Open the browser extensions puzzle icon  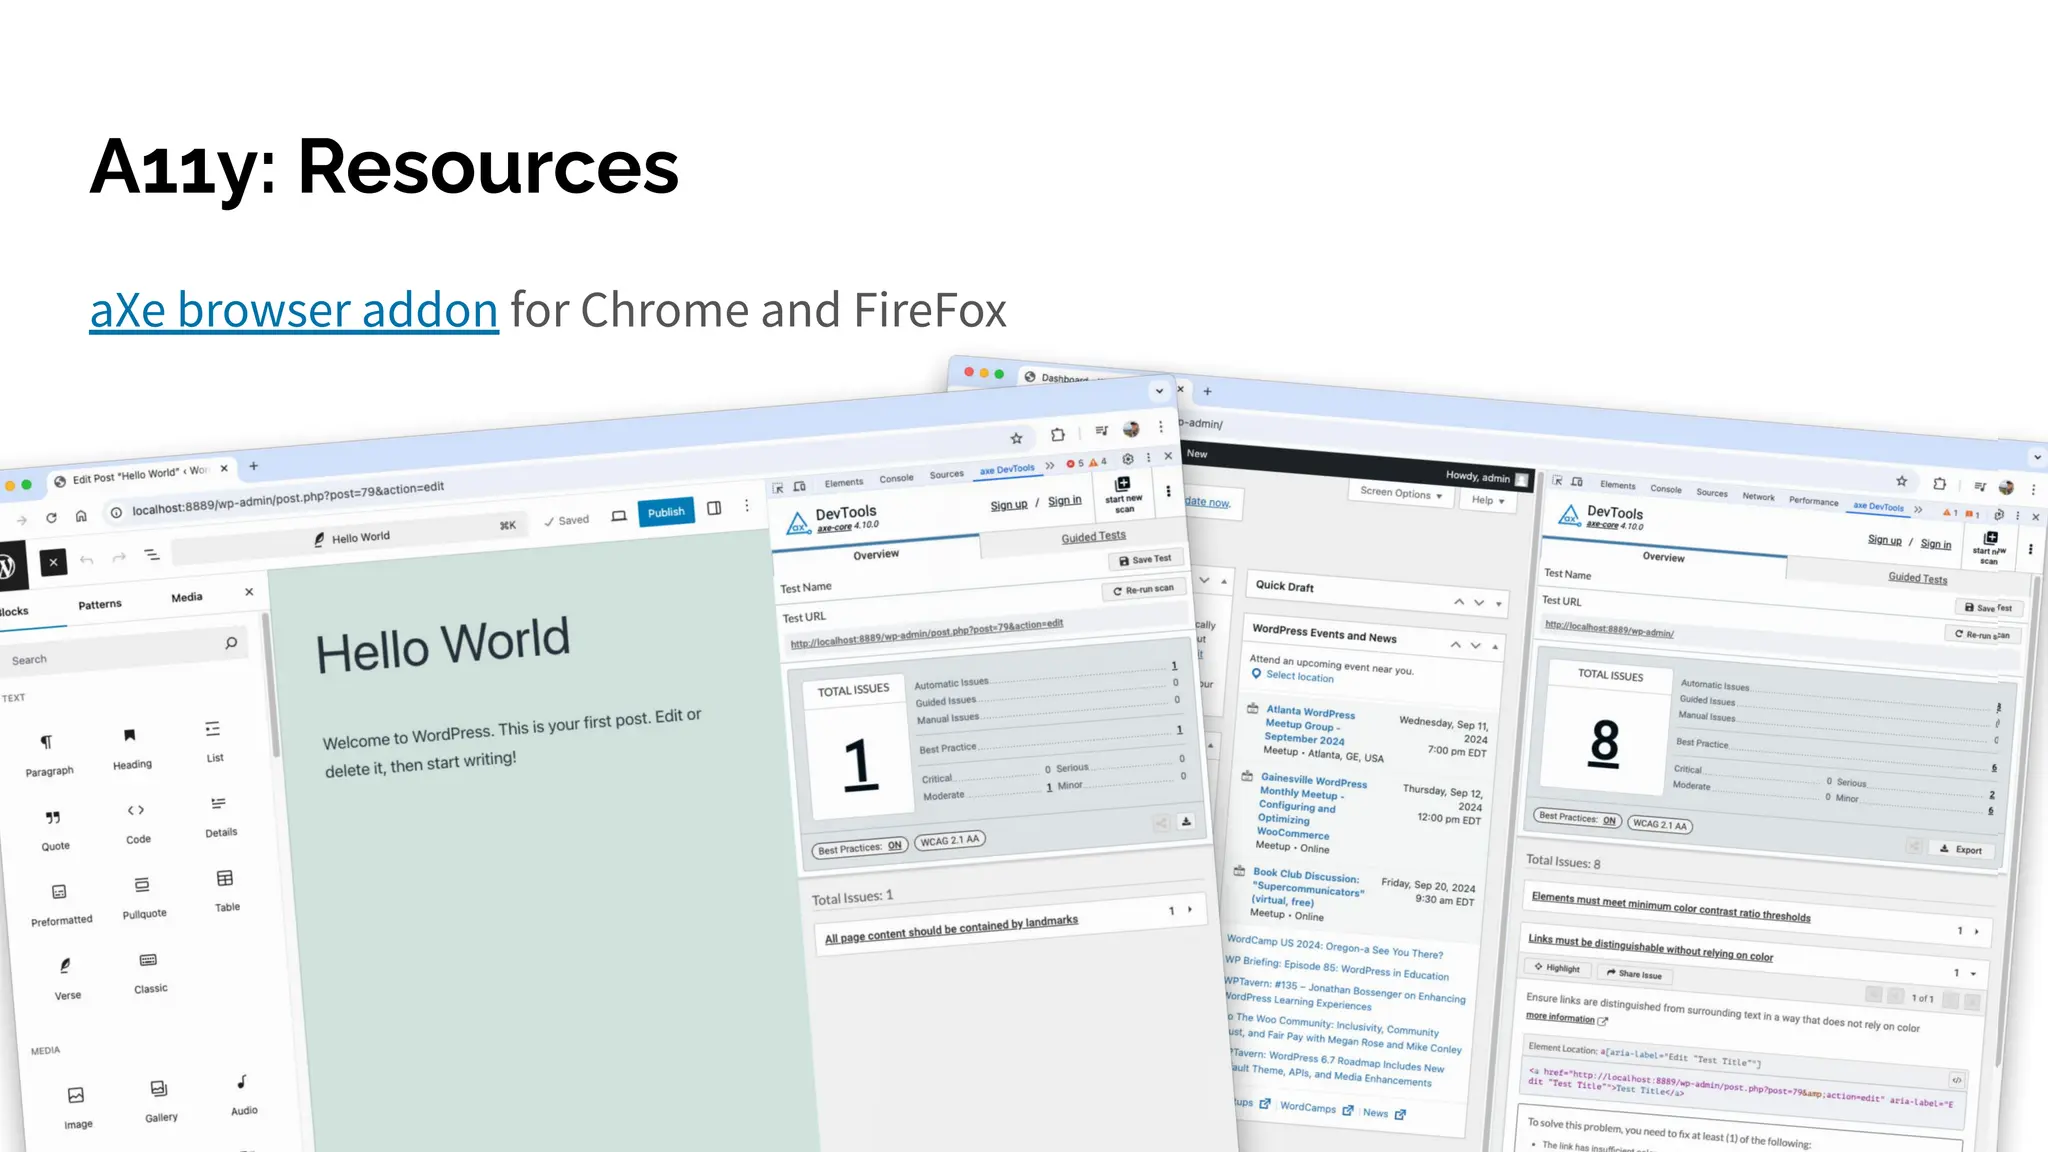coord(1058,435)
